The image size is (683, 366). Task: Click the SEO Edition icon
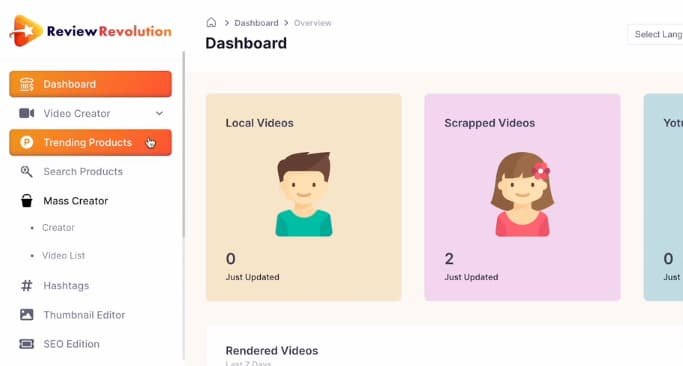[27, 344]
